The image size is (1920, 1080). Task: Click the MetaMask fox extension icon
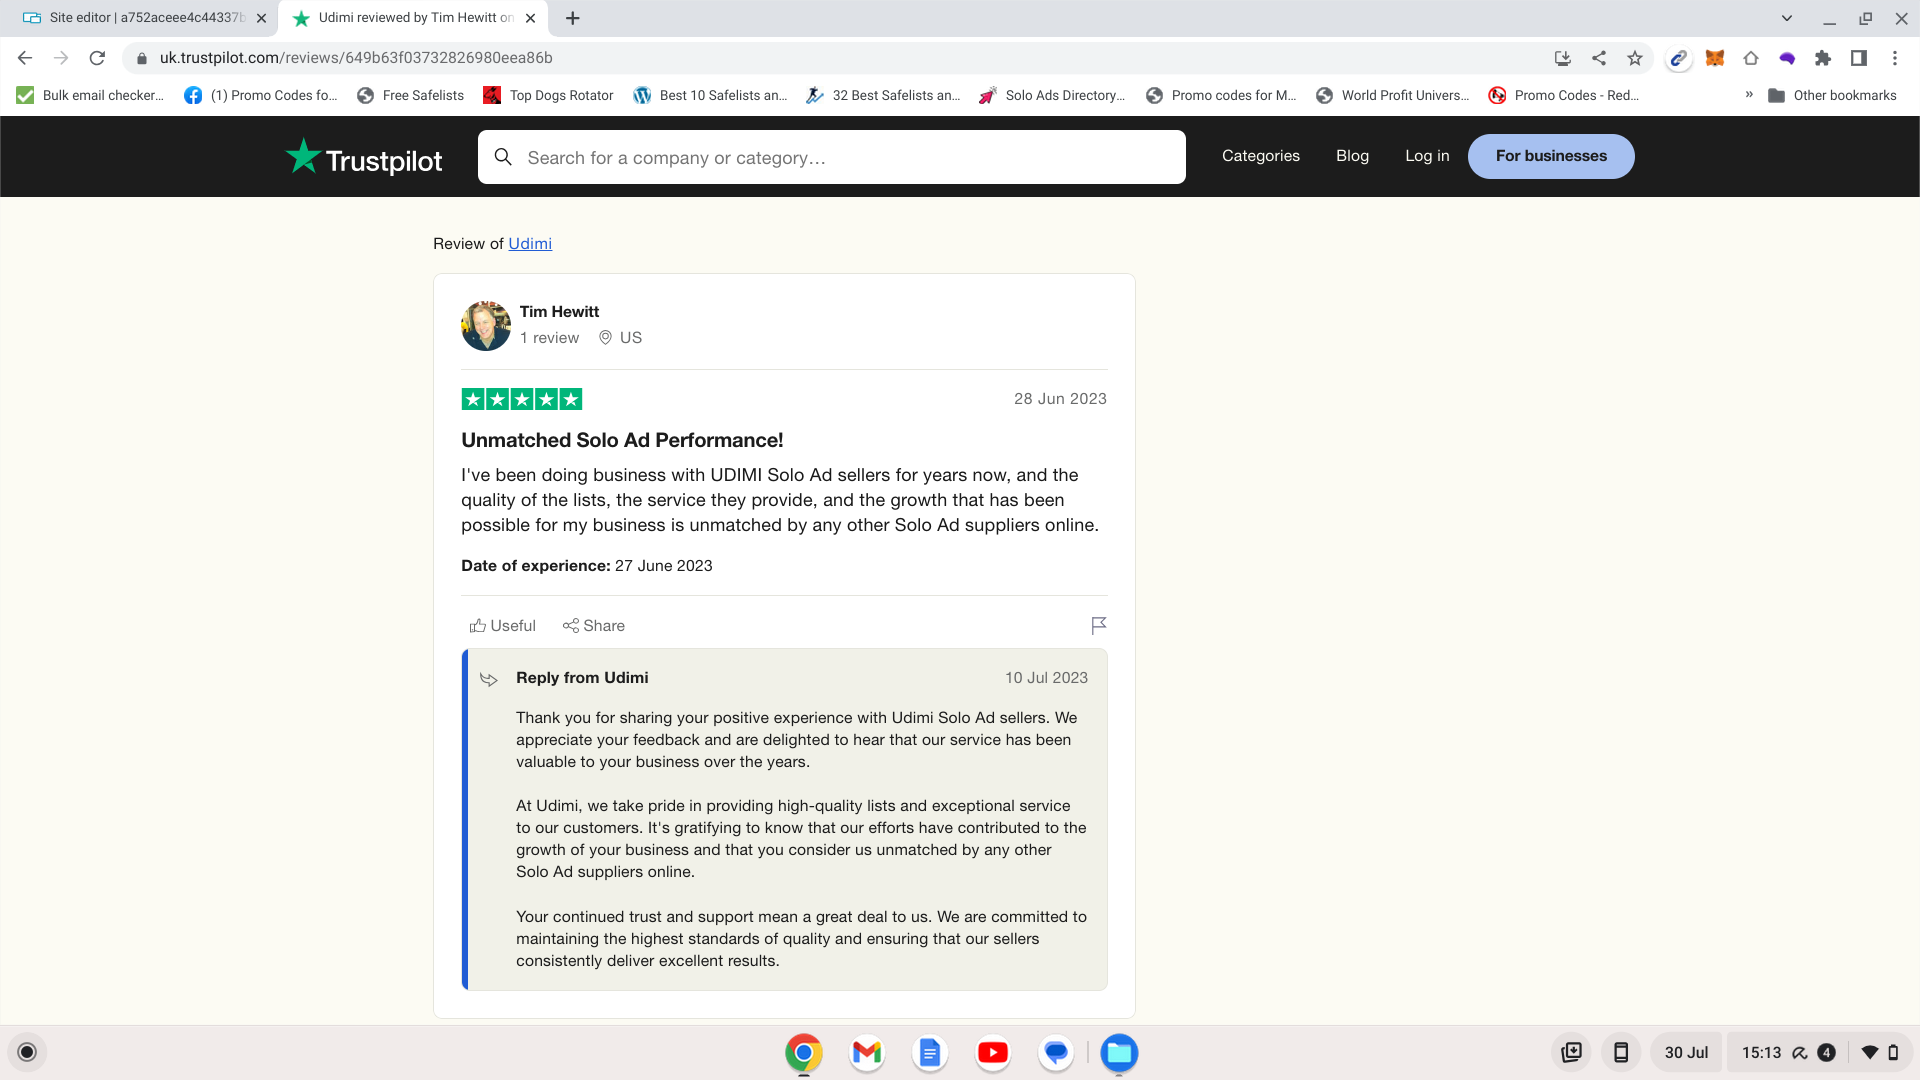(x=1715, y=58)
